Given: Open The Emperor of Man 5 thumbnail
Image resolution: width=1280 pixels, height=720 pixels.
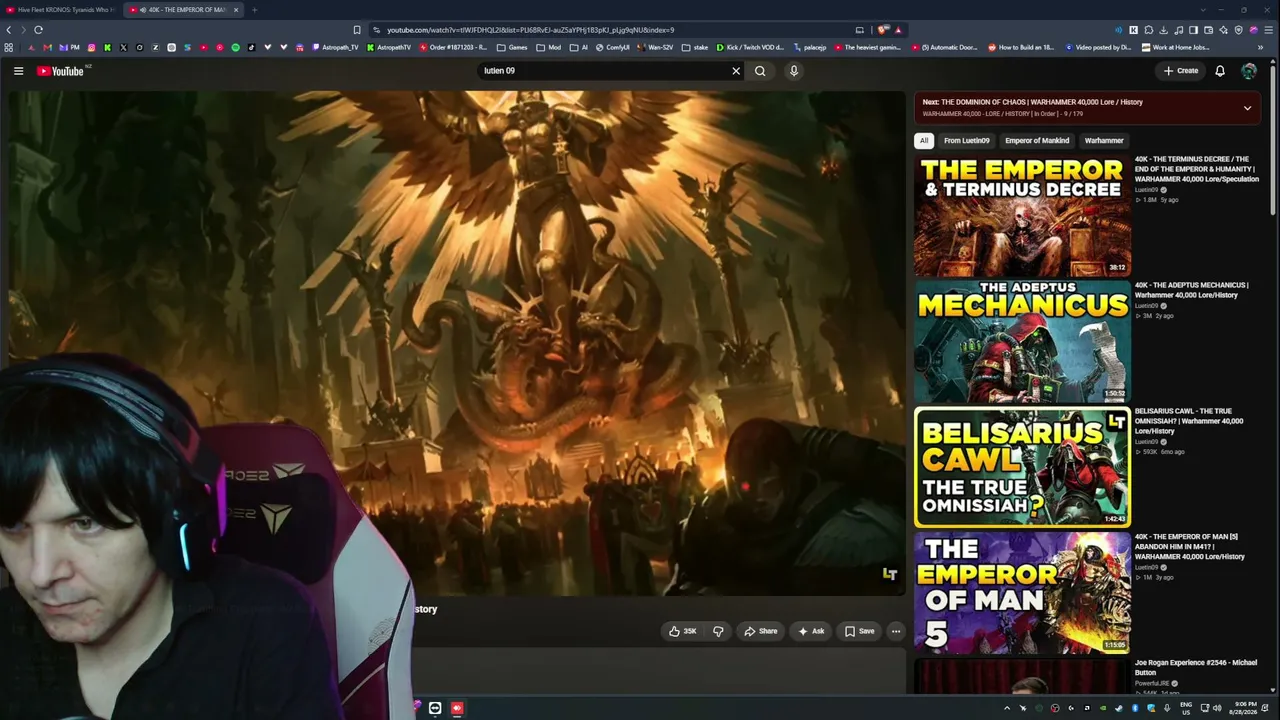Looking at the screenshot, I should point(1022,593).
